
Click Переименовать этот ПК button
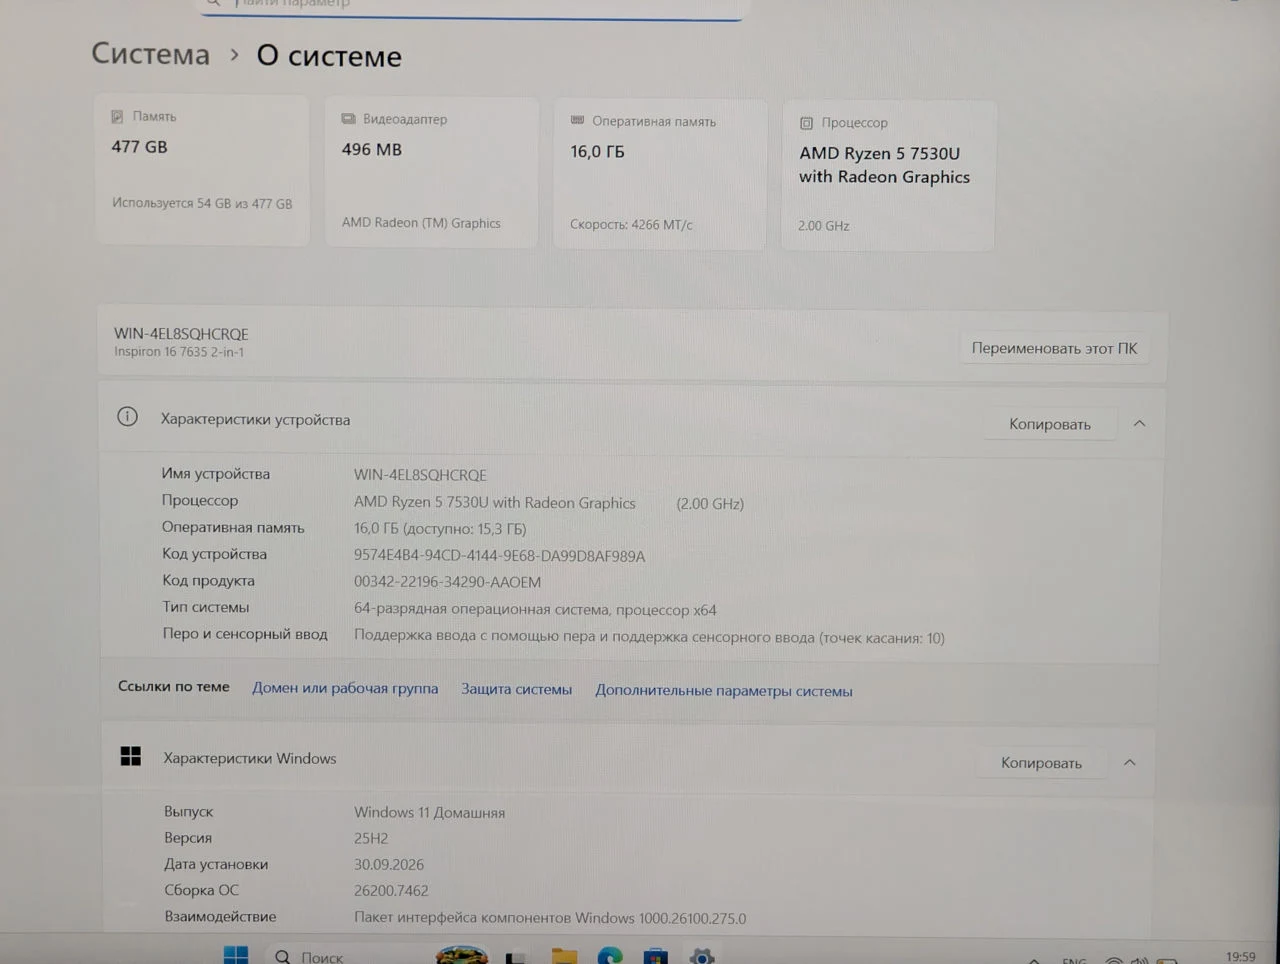click(1054, 348)
